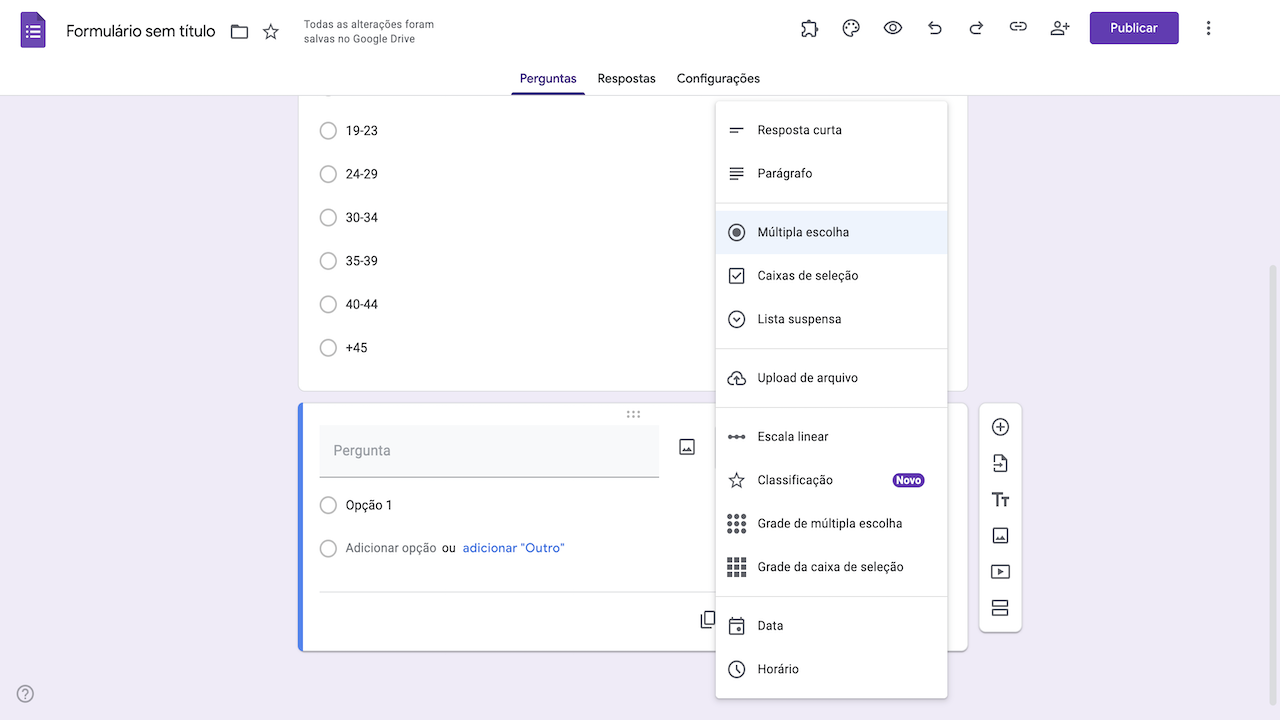Click the adicionar "Outro" link
This screenshot has height=720, width=1280.
click(513, 548)
